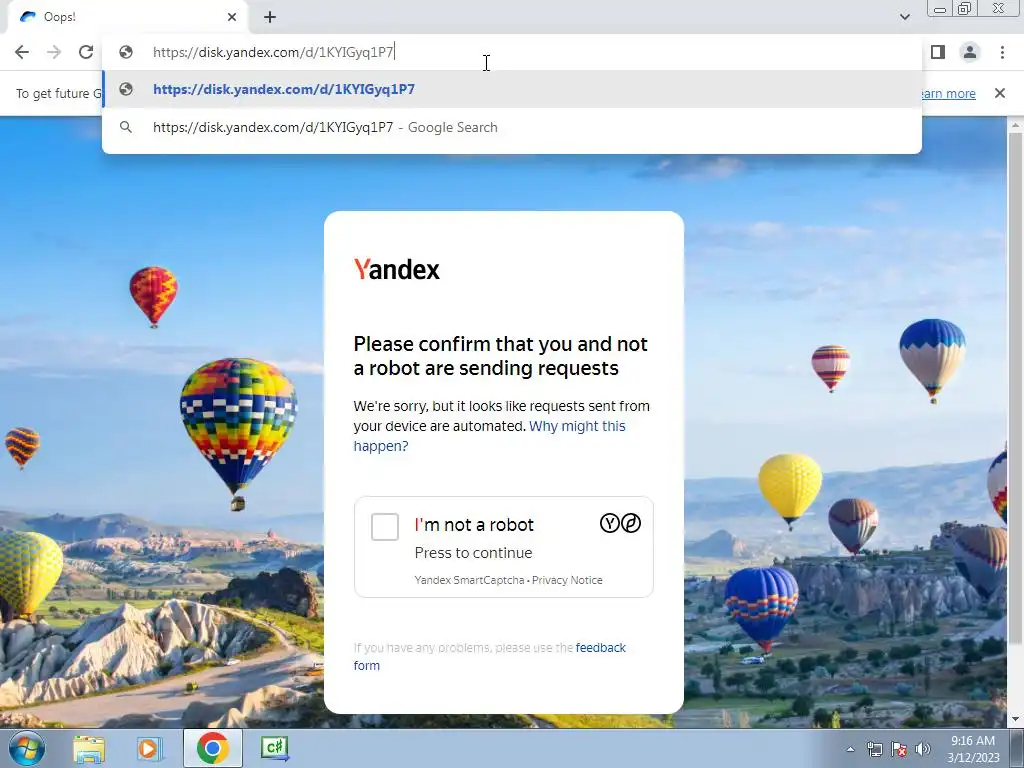Check the I'm not a robot box
The image size is (1024, 768).
pyautogui.click(x=385, y=526)
